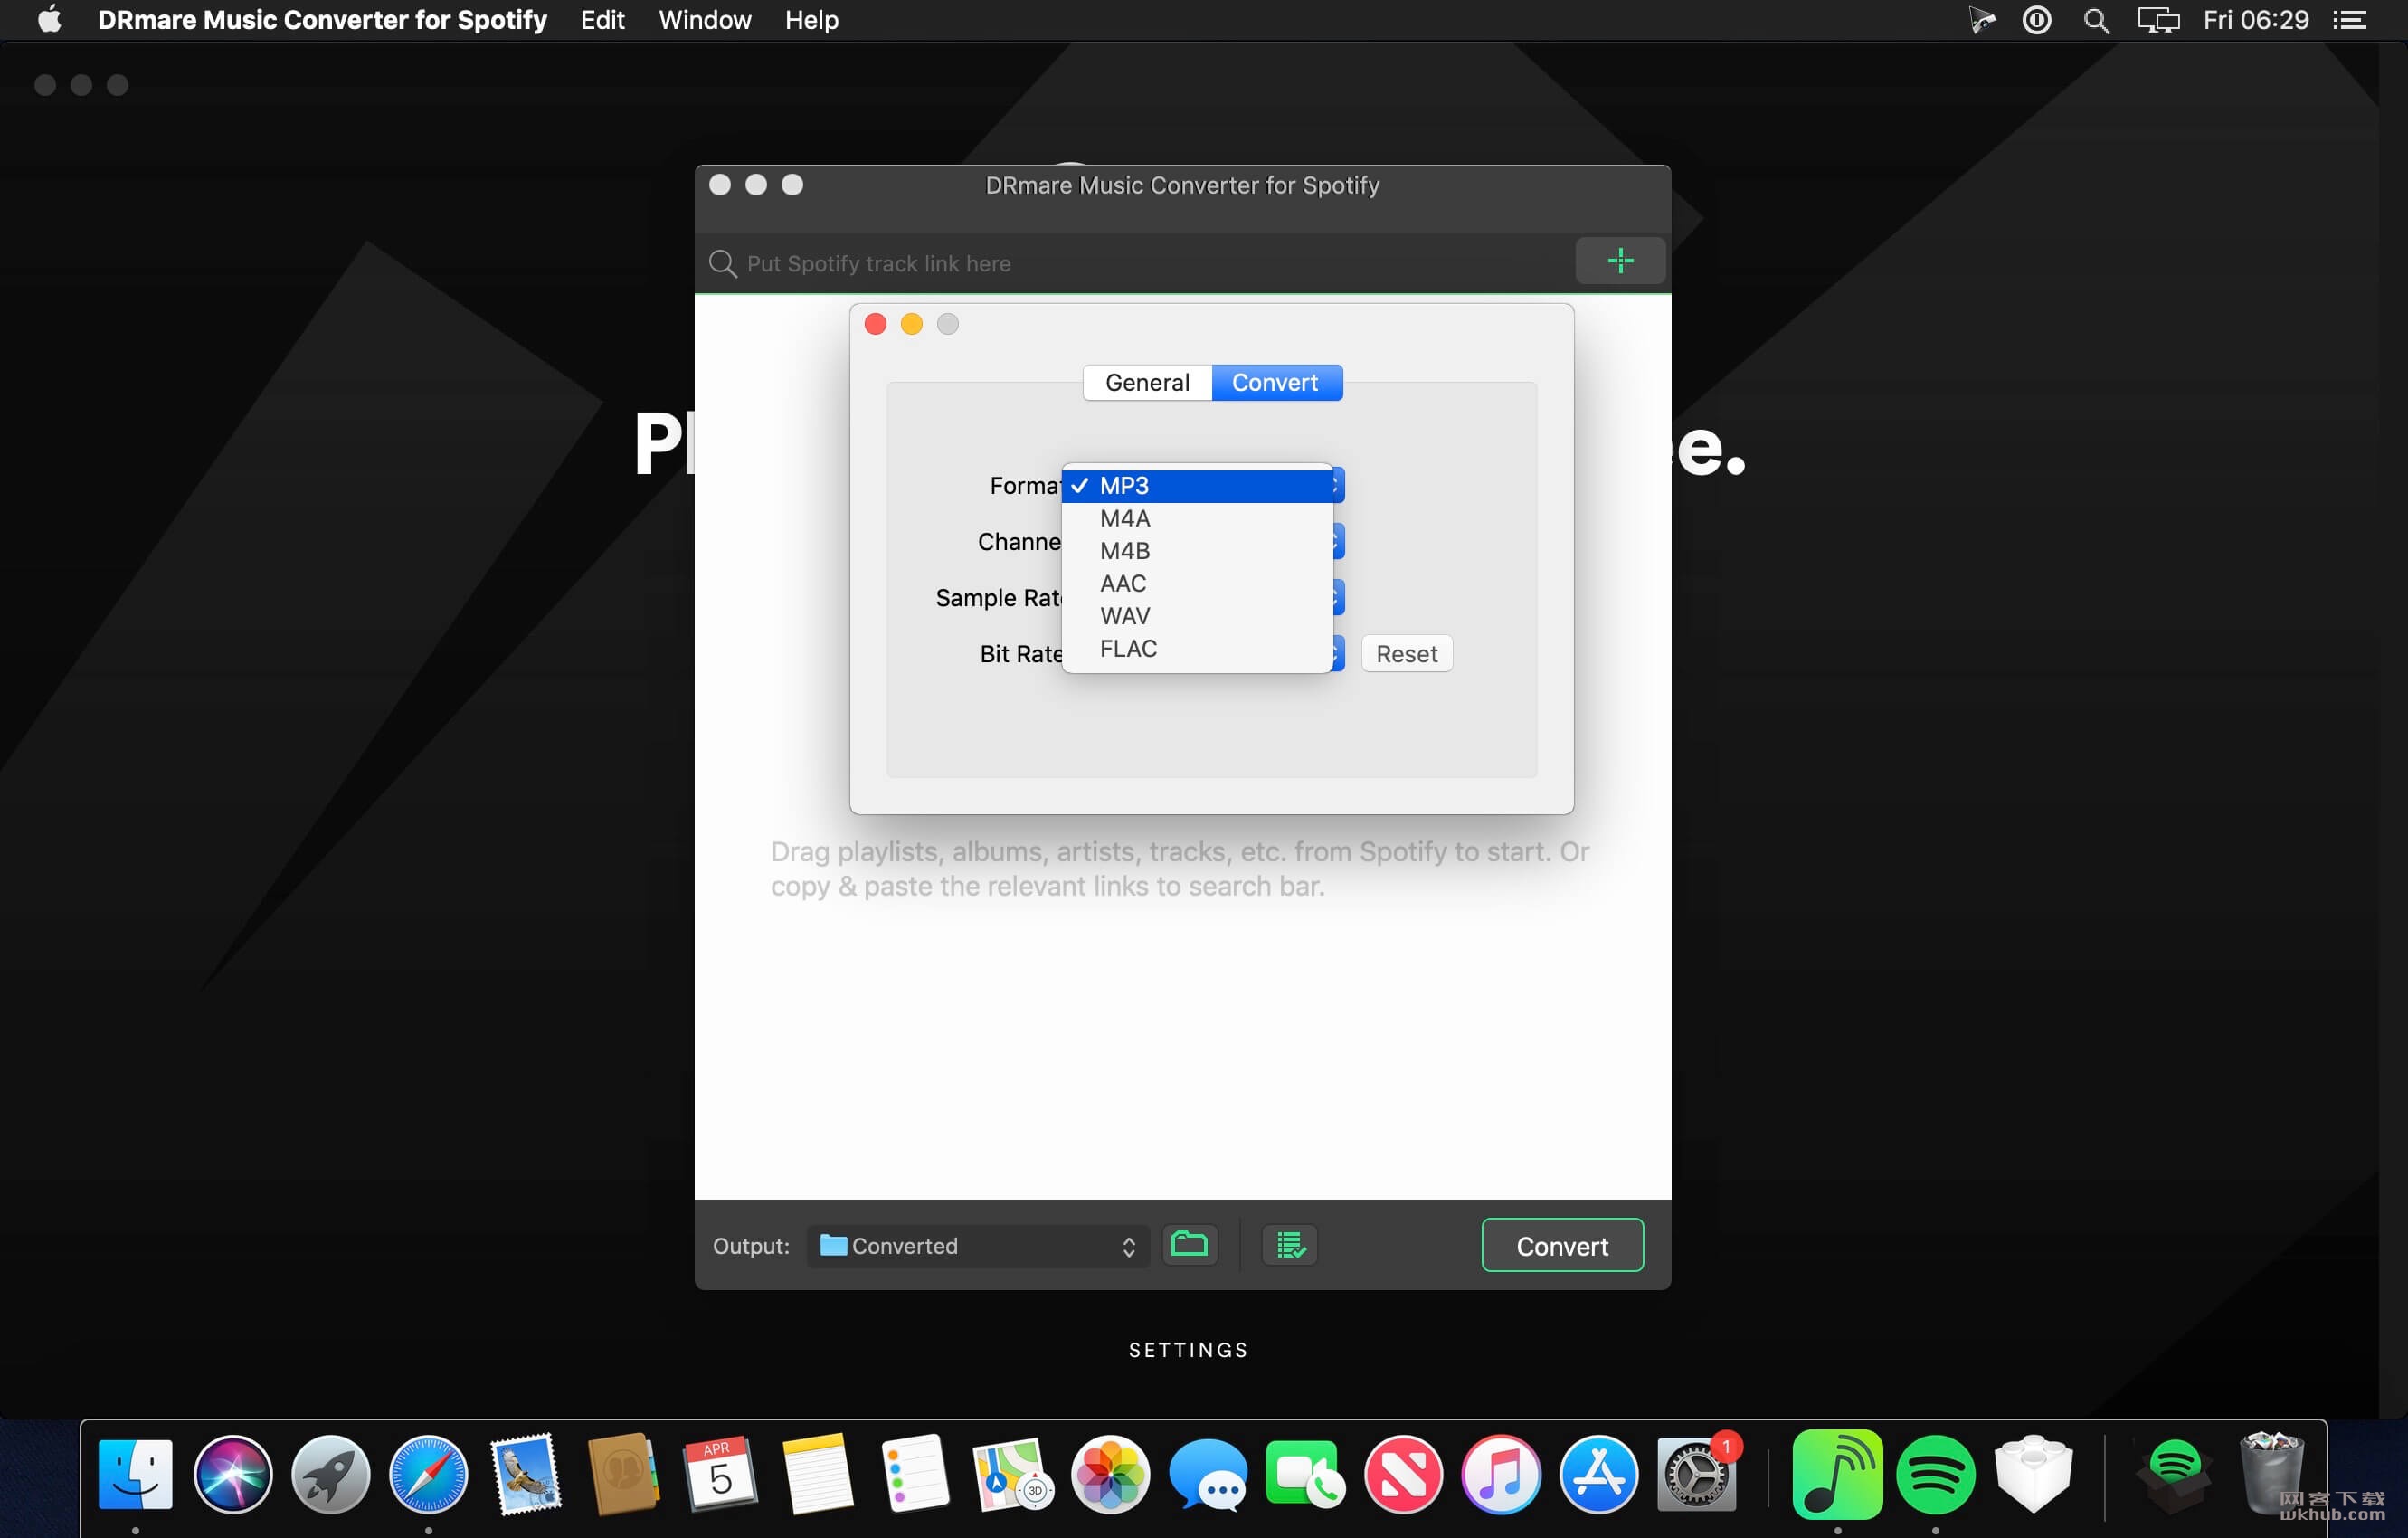Open the Edit menu
Screen dimensions: 2408x1538
(602, 20)
